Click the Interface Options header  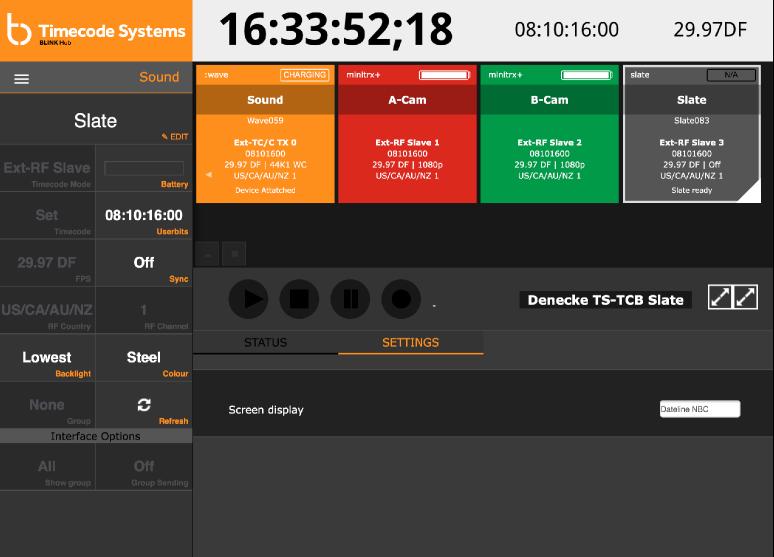click(96, 436)
